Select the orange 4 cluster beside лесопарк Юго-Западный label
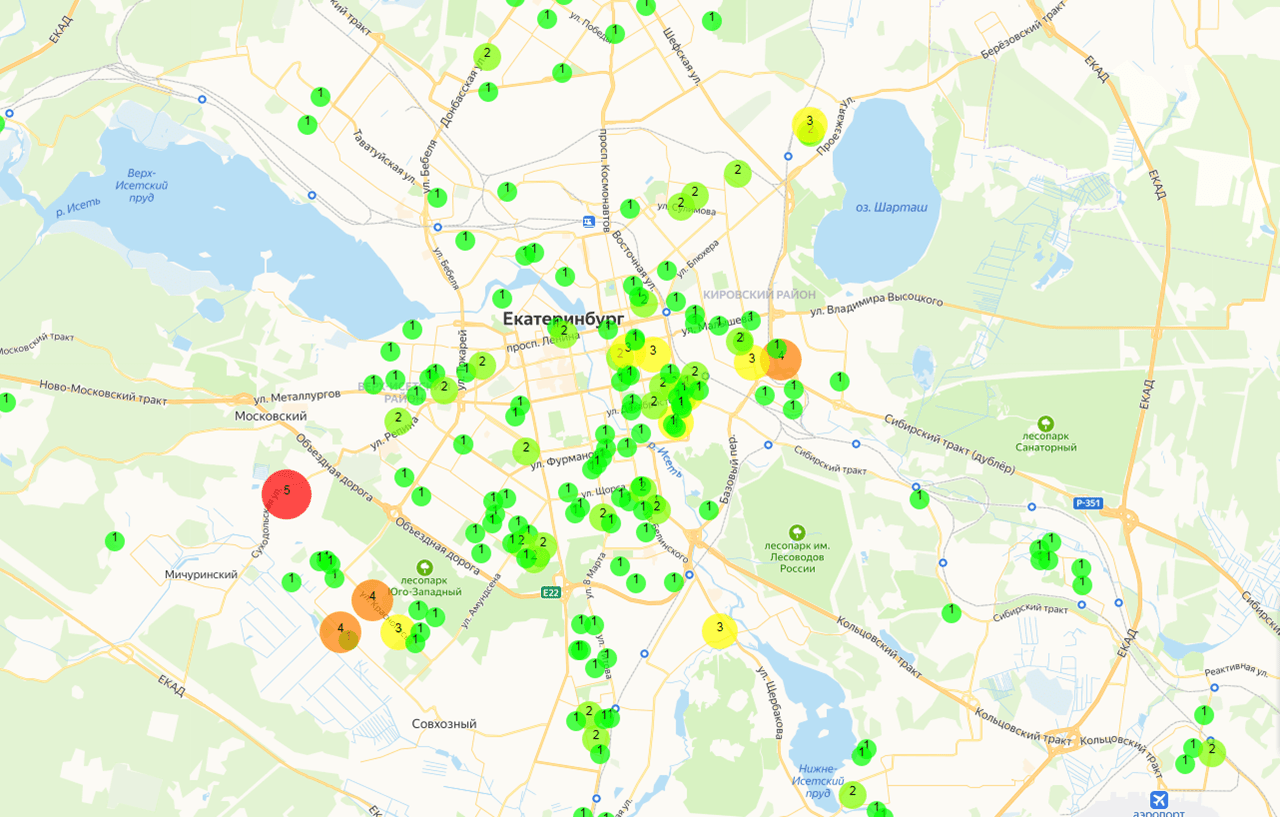The image size is (1280, 817). (x=372, y=599)
